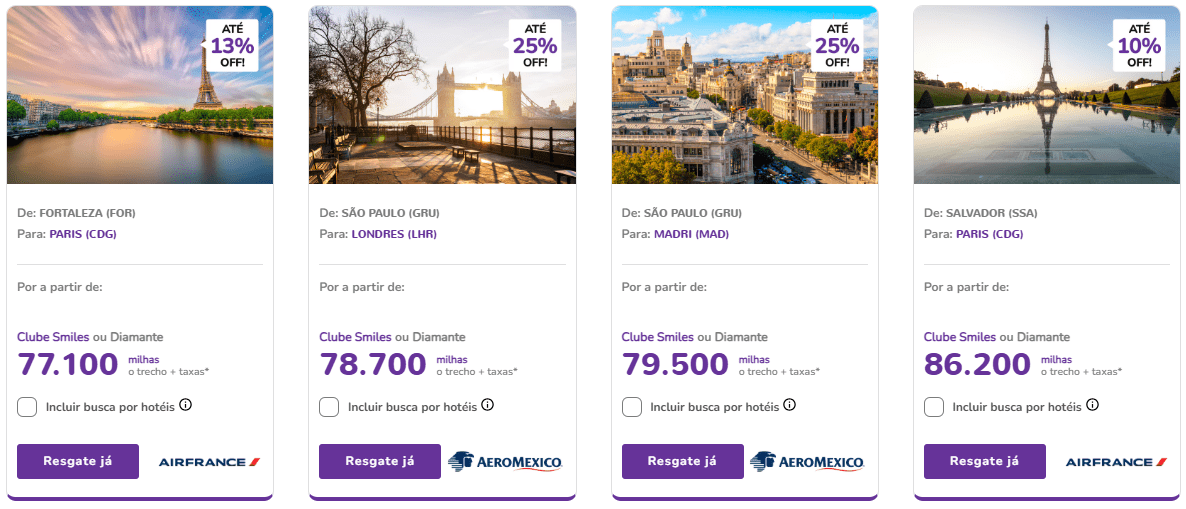Click Resgate já on the Madri card
This screenshot has height=509, width=1186.
(682, 462)
